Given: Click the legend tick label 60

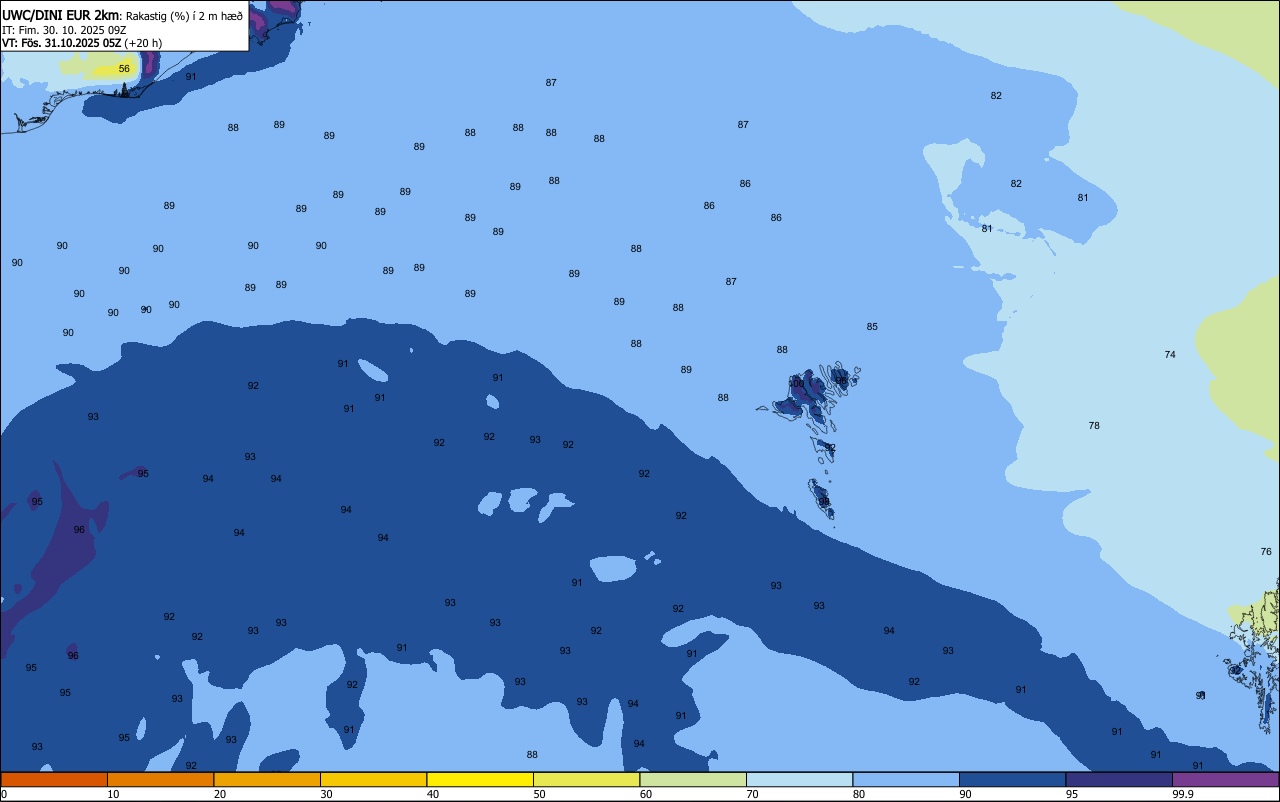Looking at the screenshot, I should (645, 794).
